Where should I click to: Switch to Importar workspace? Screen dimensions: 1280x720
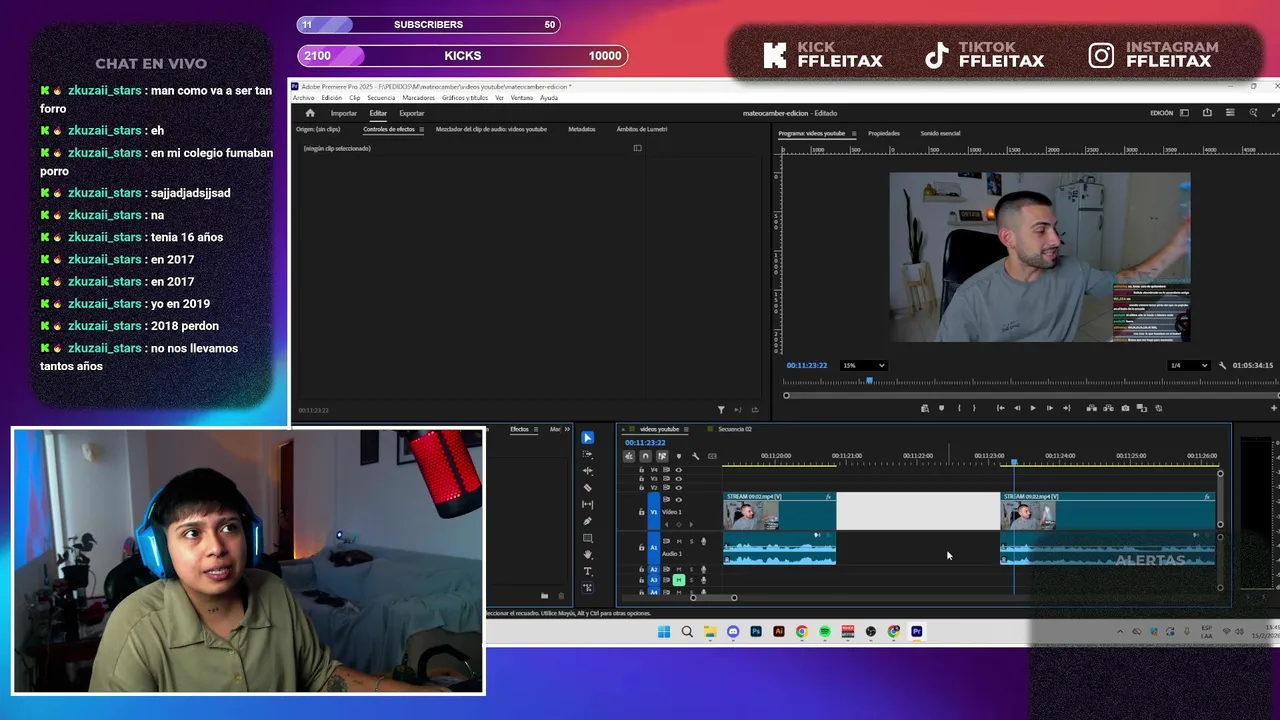pos(343,113)
